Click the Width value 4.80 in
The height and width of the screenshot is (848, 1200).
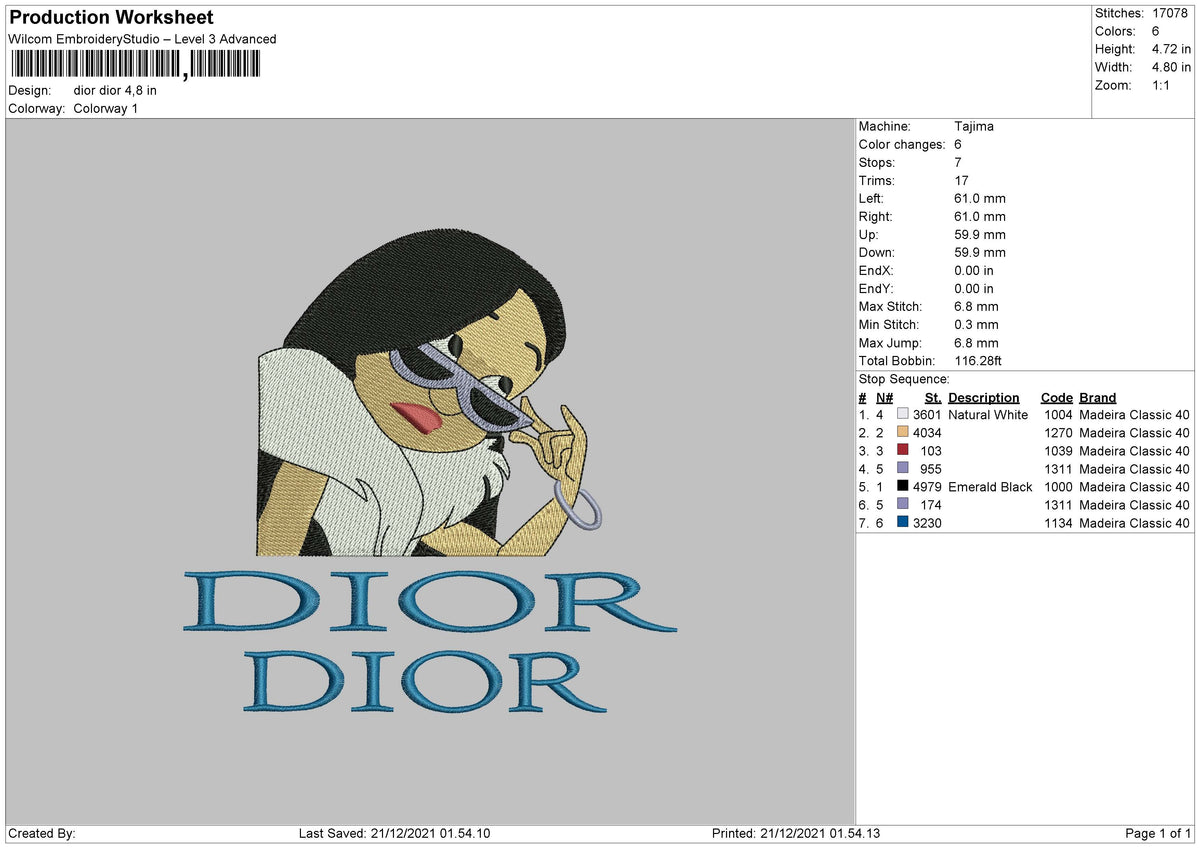(1173, 67)
